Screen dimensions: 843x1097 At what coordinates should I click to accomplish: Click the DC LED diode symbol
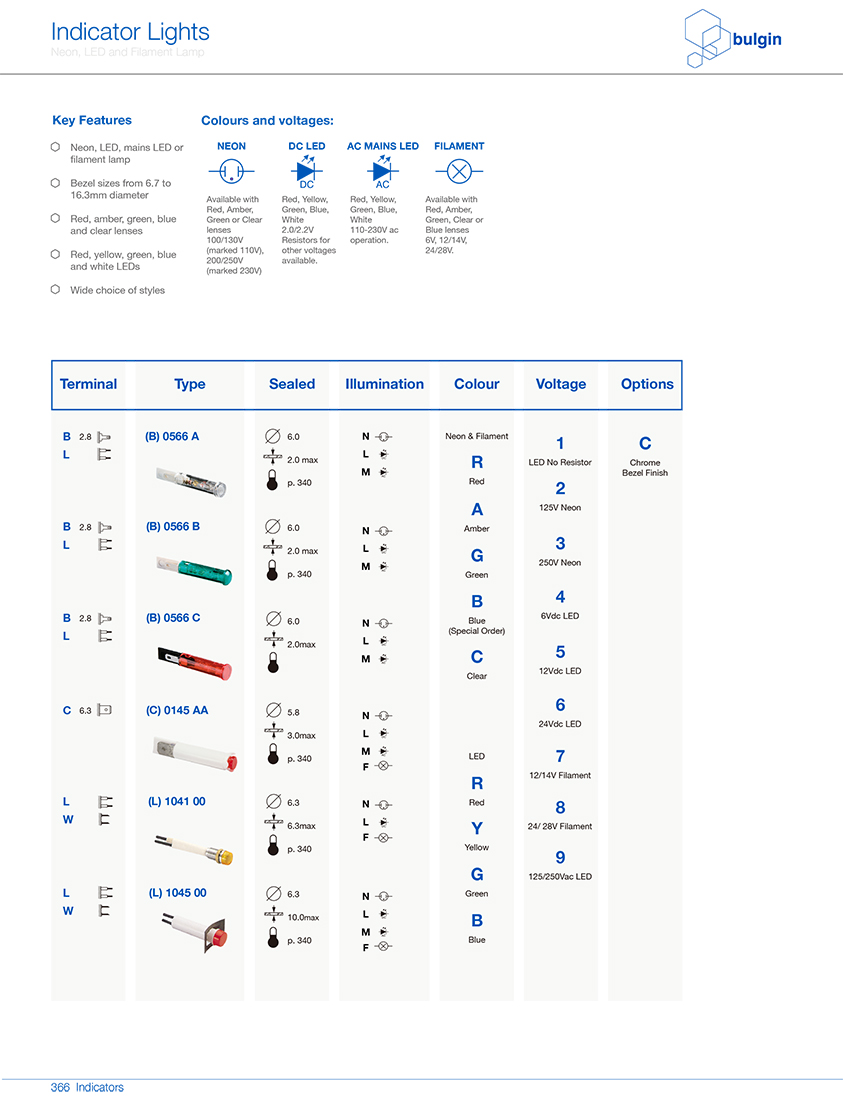(307, 170)
